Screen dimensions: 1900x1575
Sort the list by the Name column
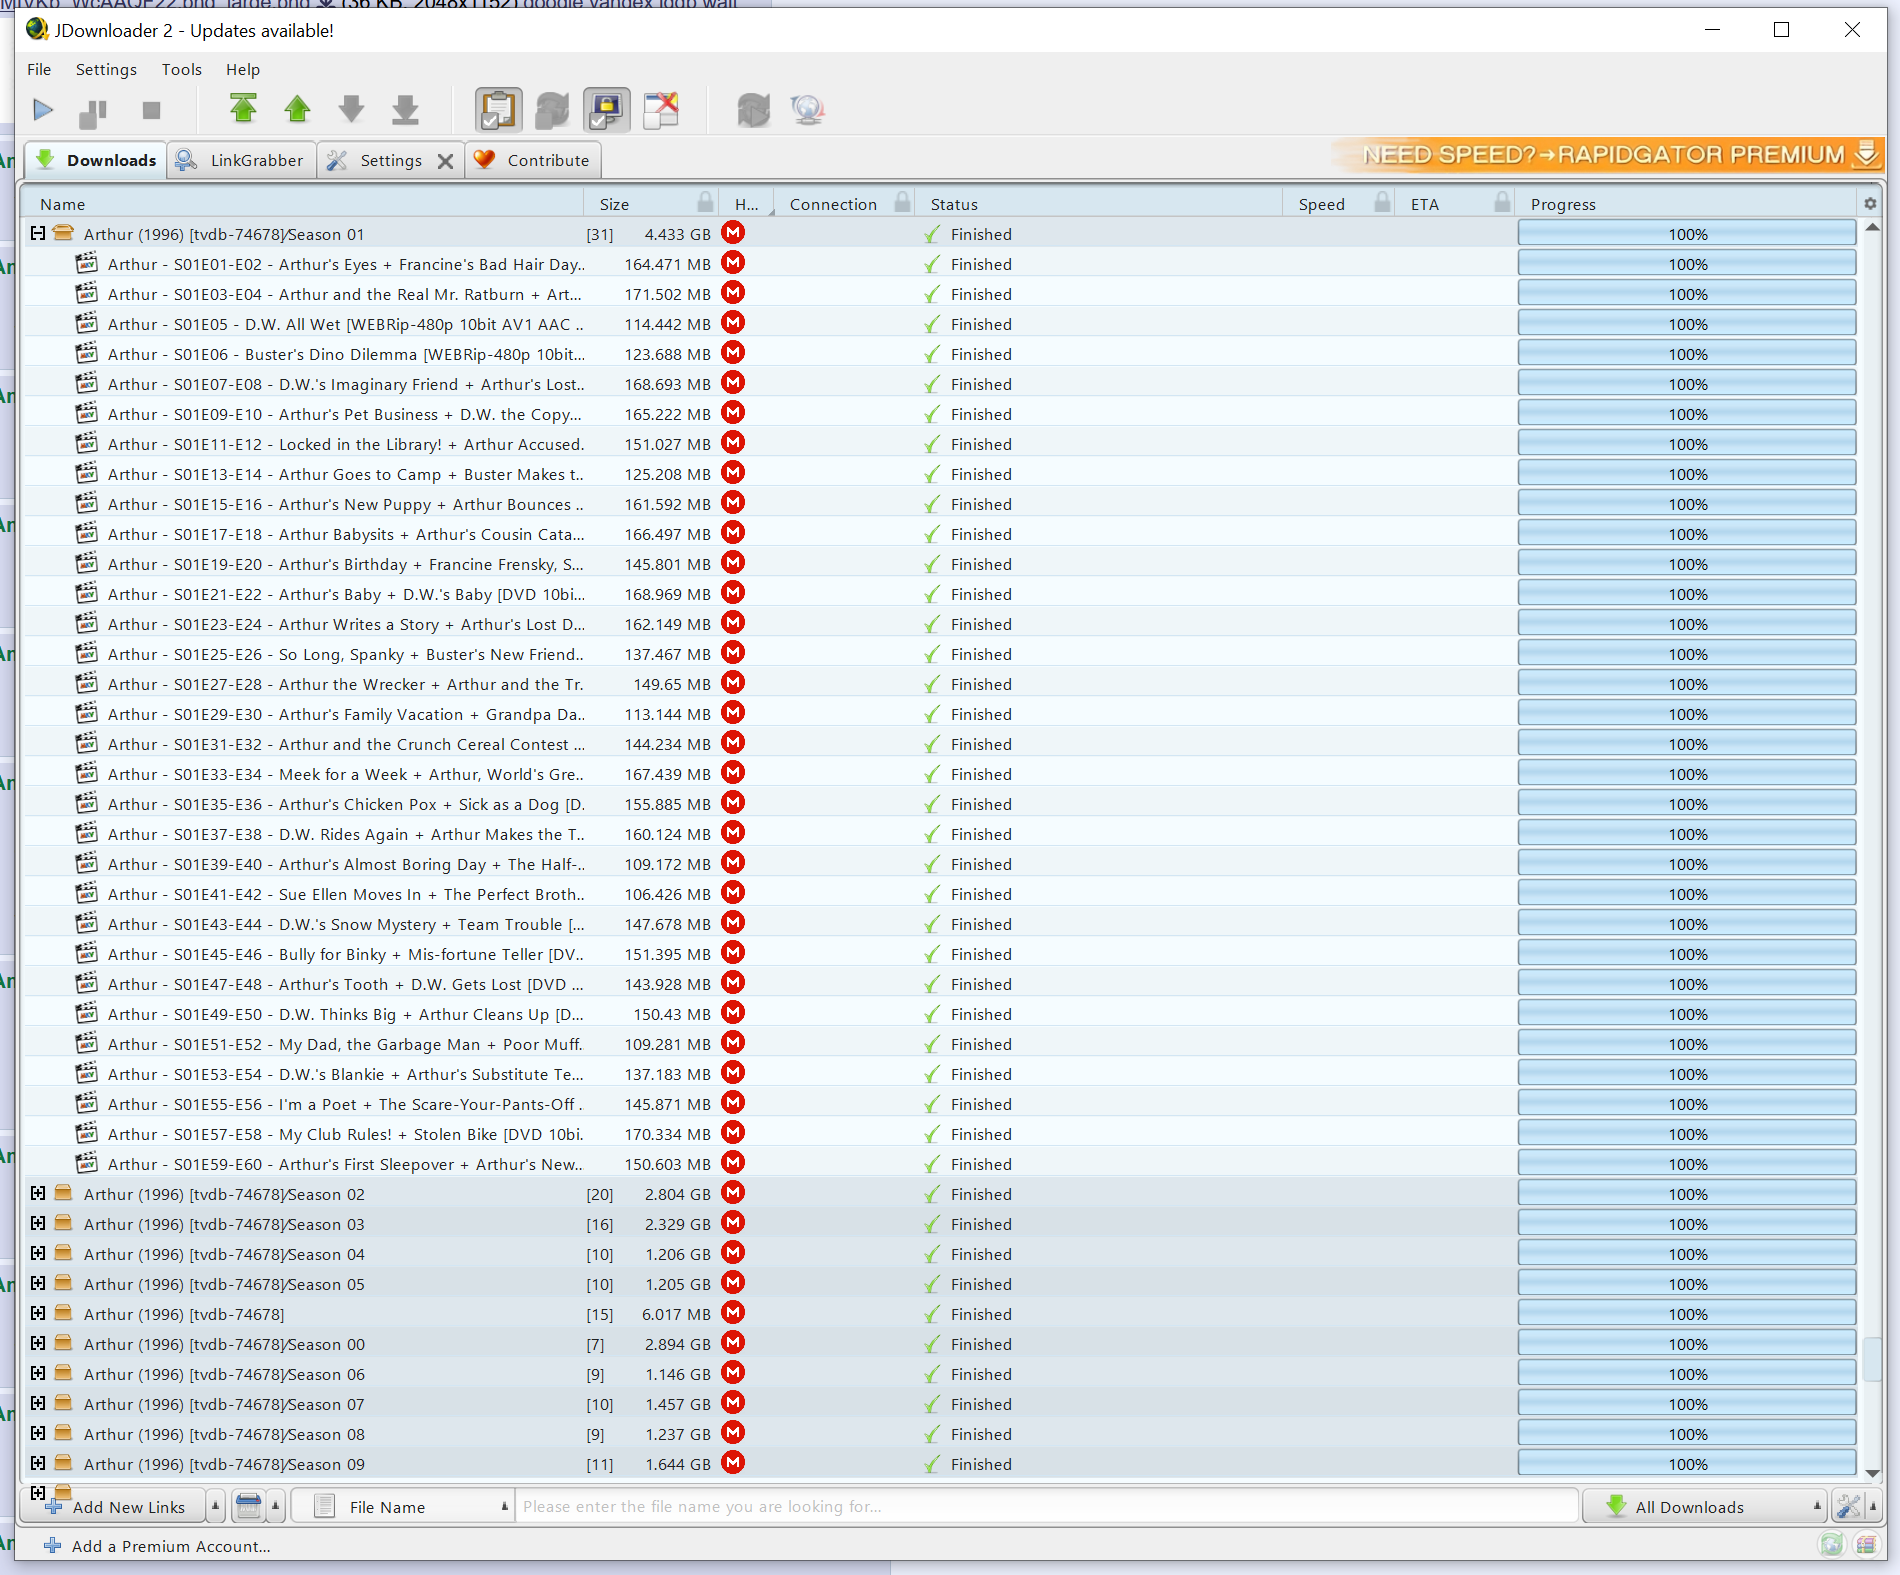(x=302, y=204)
